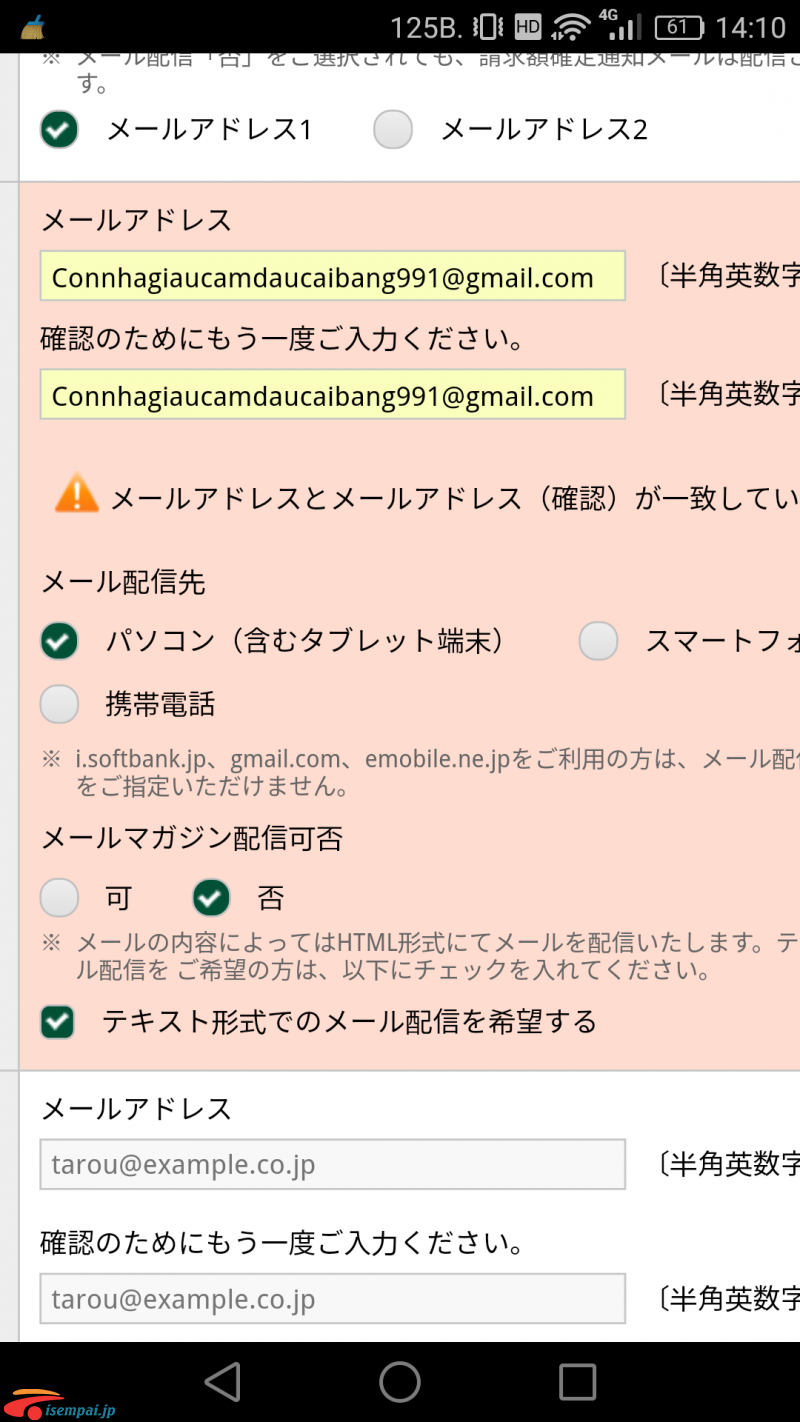This screenshot has height=1422, width=800.
Task: Focus the confirmation gmail address field
Action: click(x=332, y=394)
